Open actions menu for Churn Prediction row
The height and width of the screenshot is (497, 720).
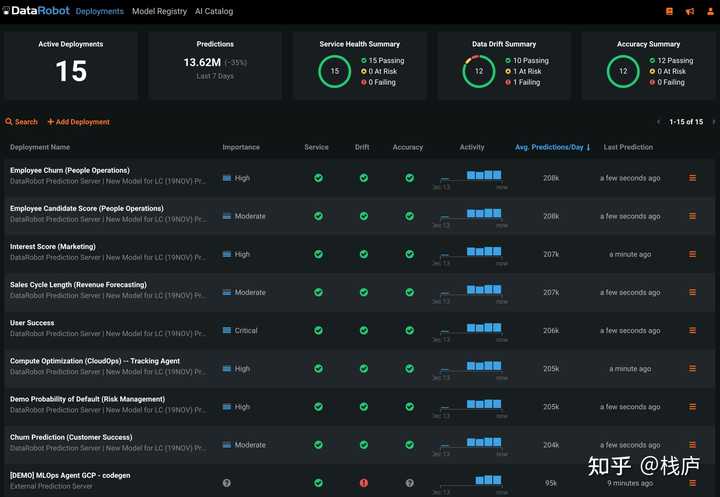point(692,445)
